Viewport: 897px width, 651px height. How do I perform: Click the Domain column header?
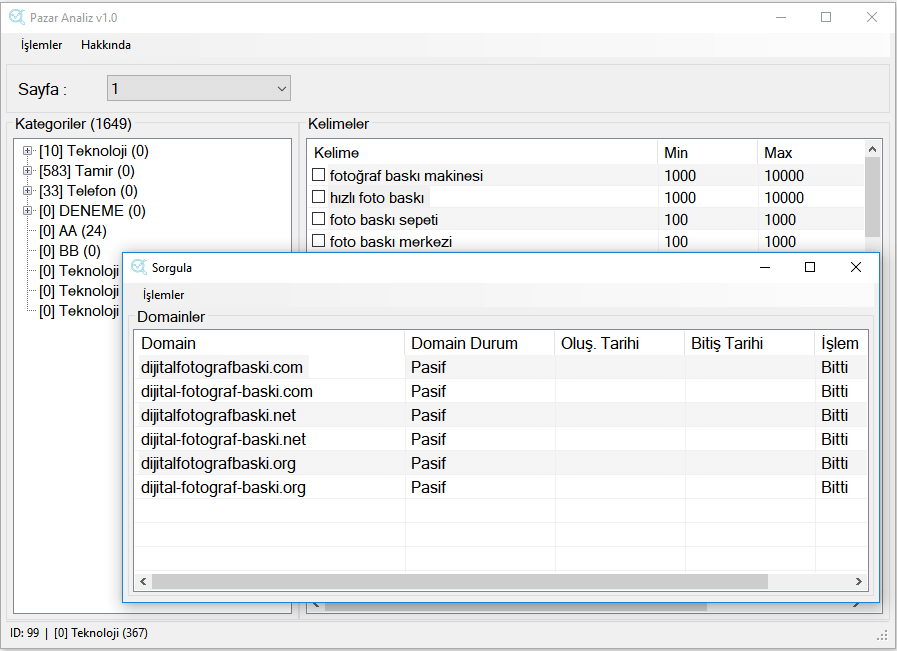(x=269, y=343)
